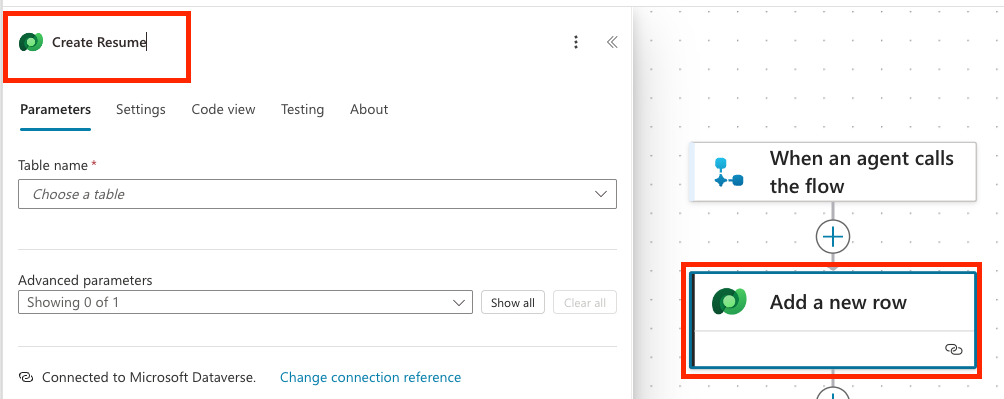Image resolution: width=1004 pixels, height=399 pixels.
Task: Click the Create Resume title field
Action: [x=99, y=42]
